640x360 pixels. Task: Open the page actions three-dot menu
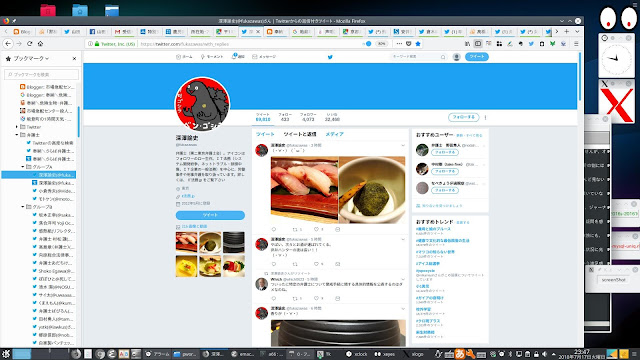click(x=399, y=44)
